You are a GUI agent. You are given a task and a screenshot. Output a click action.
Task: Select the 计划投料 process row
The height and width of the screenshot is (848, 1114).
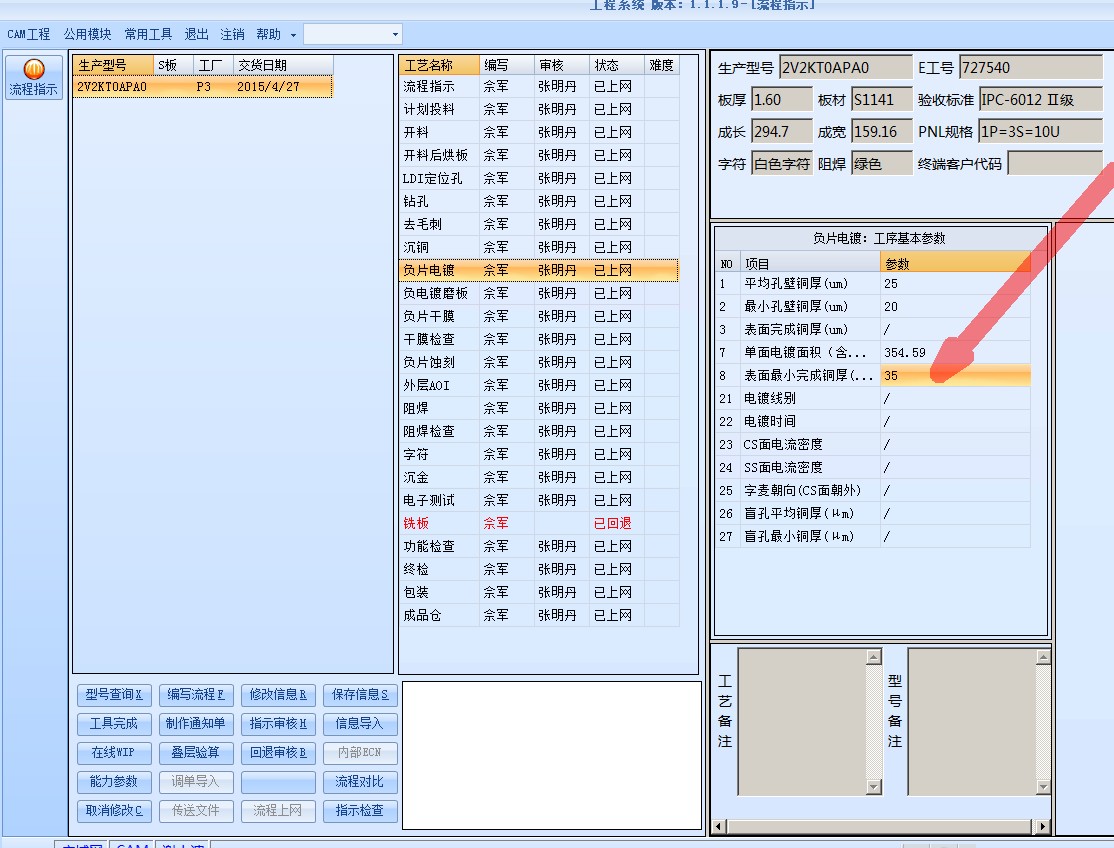[539, 109]
